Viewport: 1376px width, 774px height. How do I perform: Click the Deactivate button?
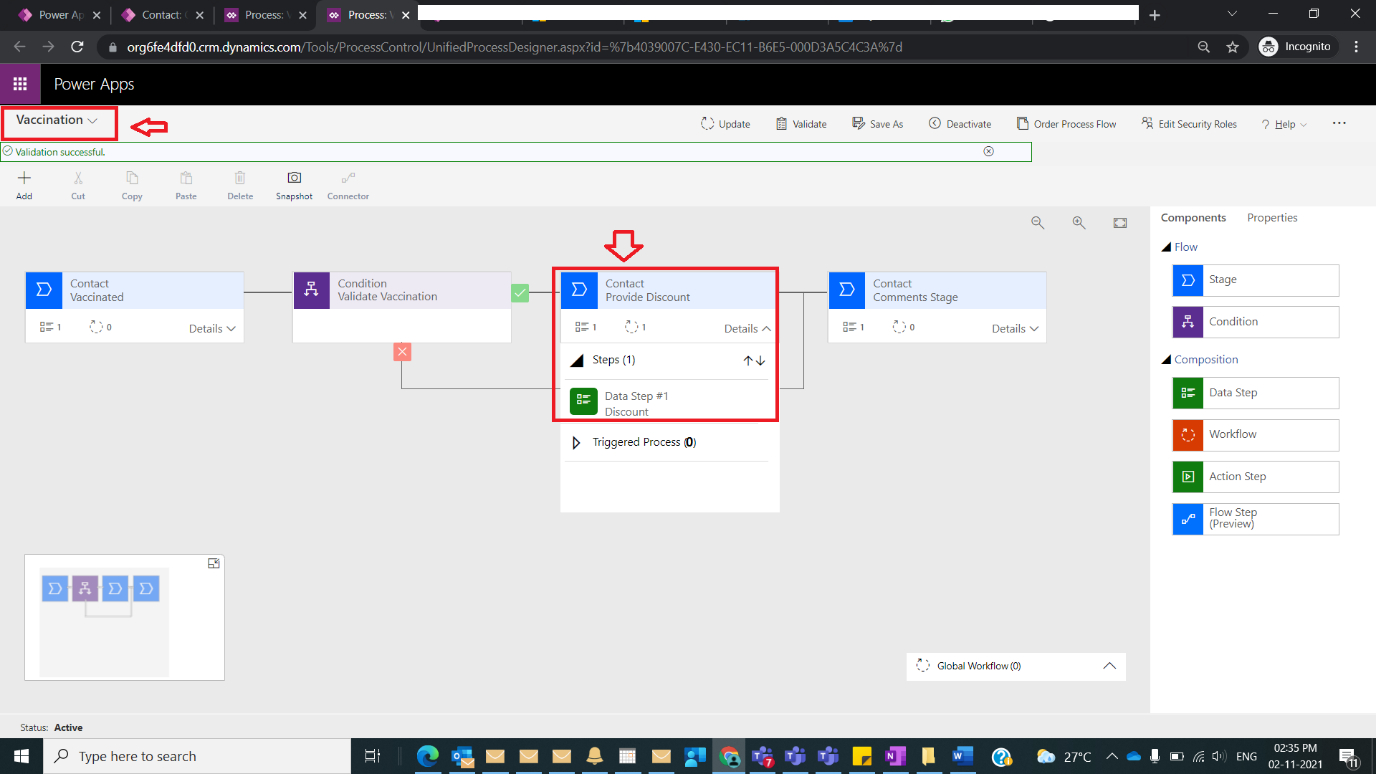pos(959,123)
